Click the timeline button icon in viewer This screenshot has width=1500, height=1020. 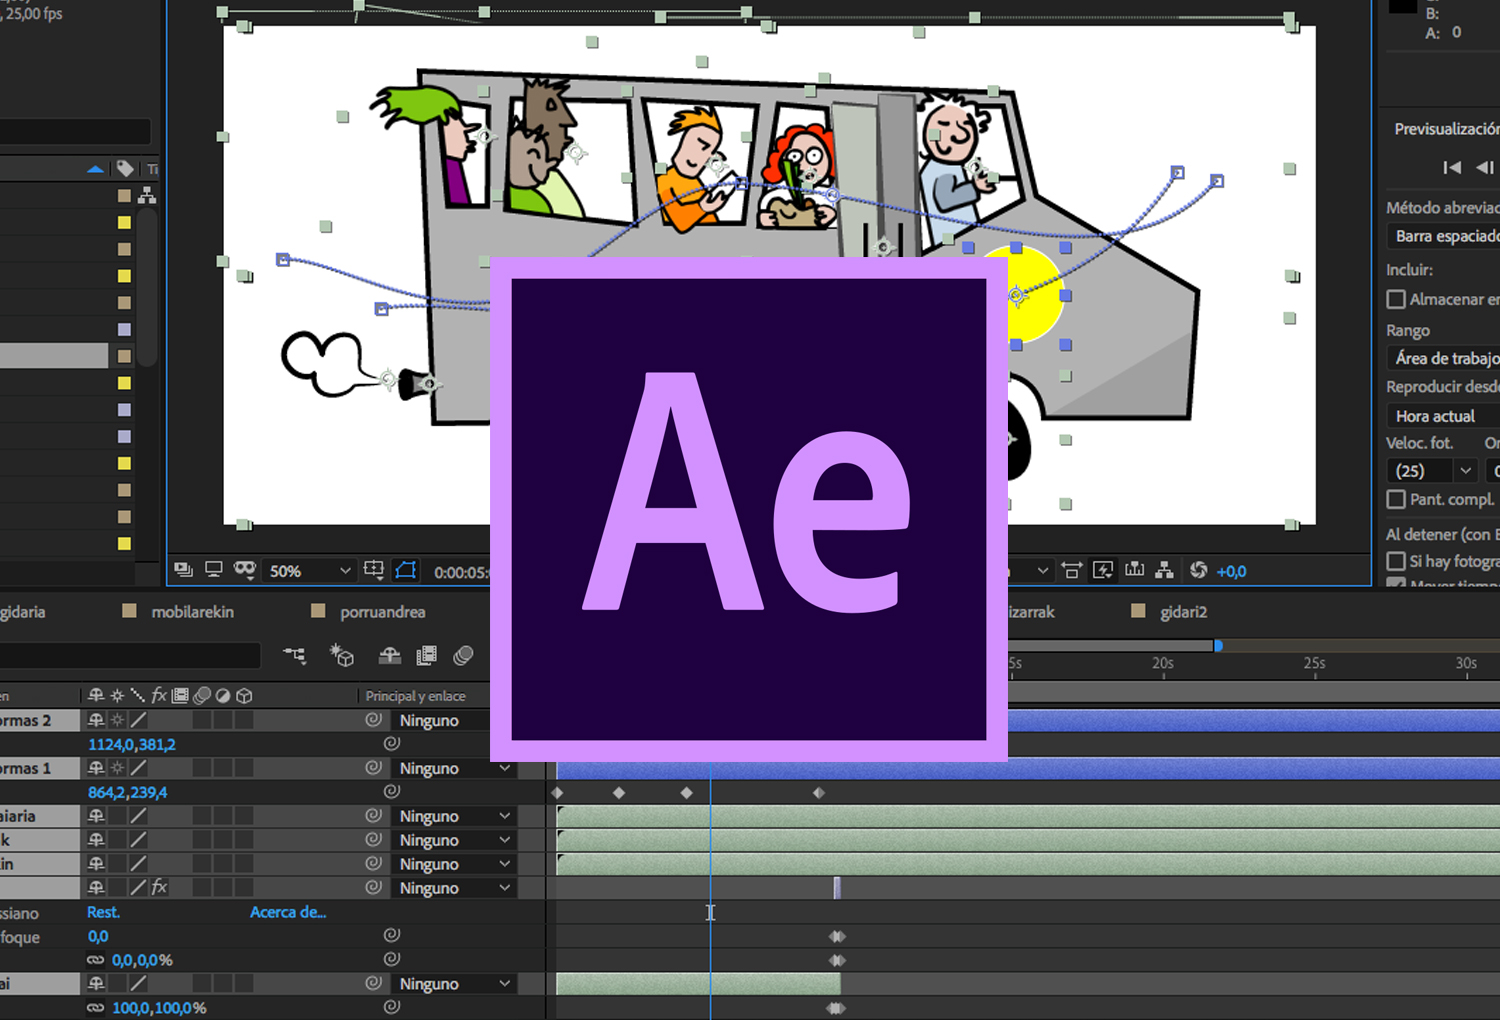point(1134,571)
